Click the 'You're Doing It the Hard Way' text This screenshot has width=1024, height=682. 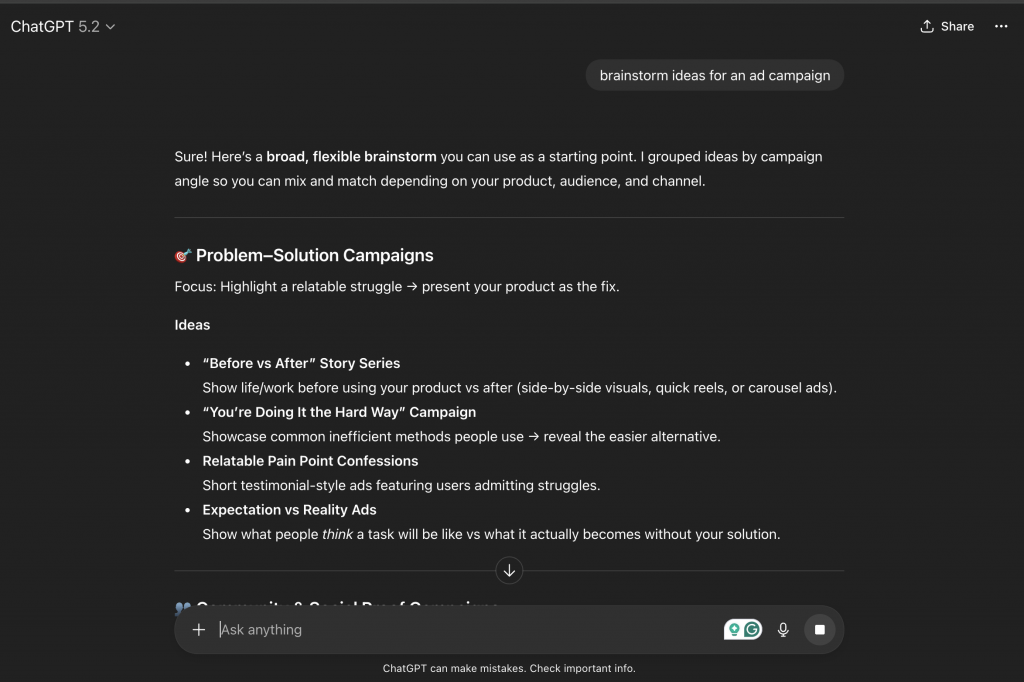tap(338, 412)
